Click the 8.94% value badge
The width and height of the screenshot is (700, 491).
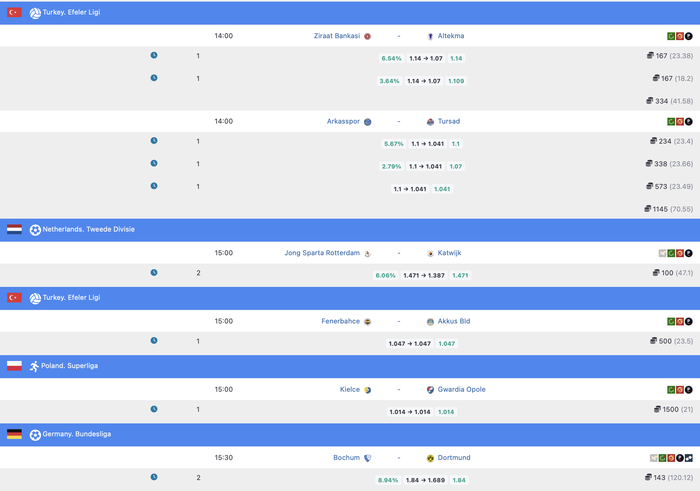(388, 480)
